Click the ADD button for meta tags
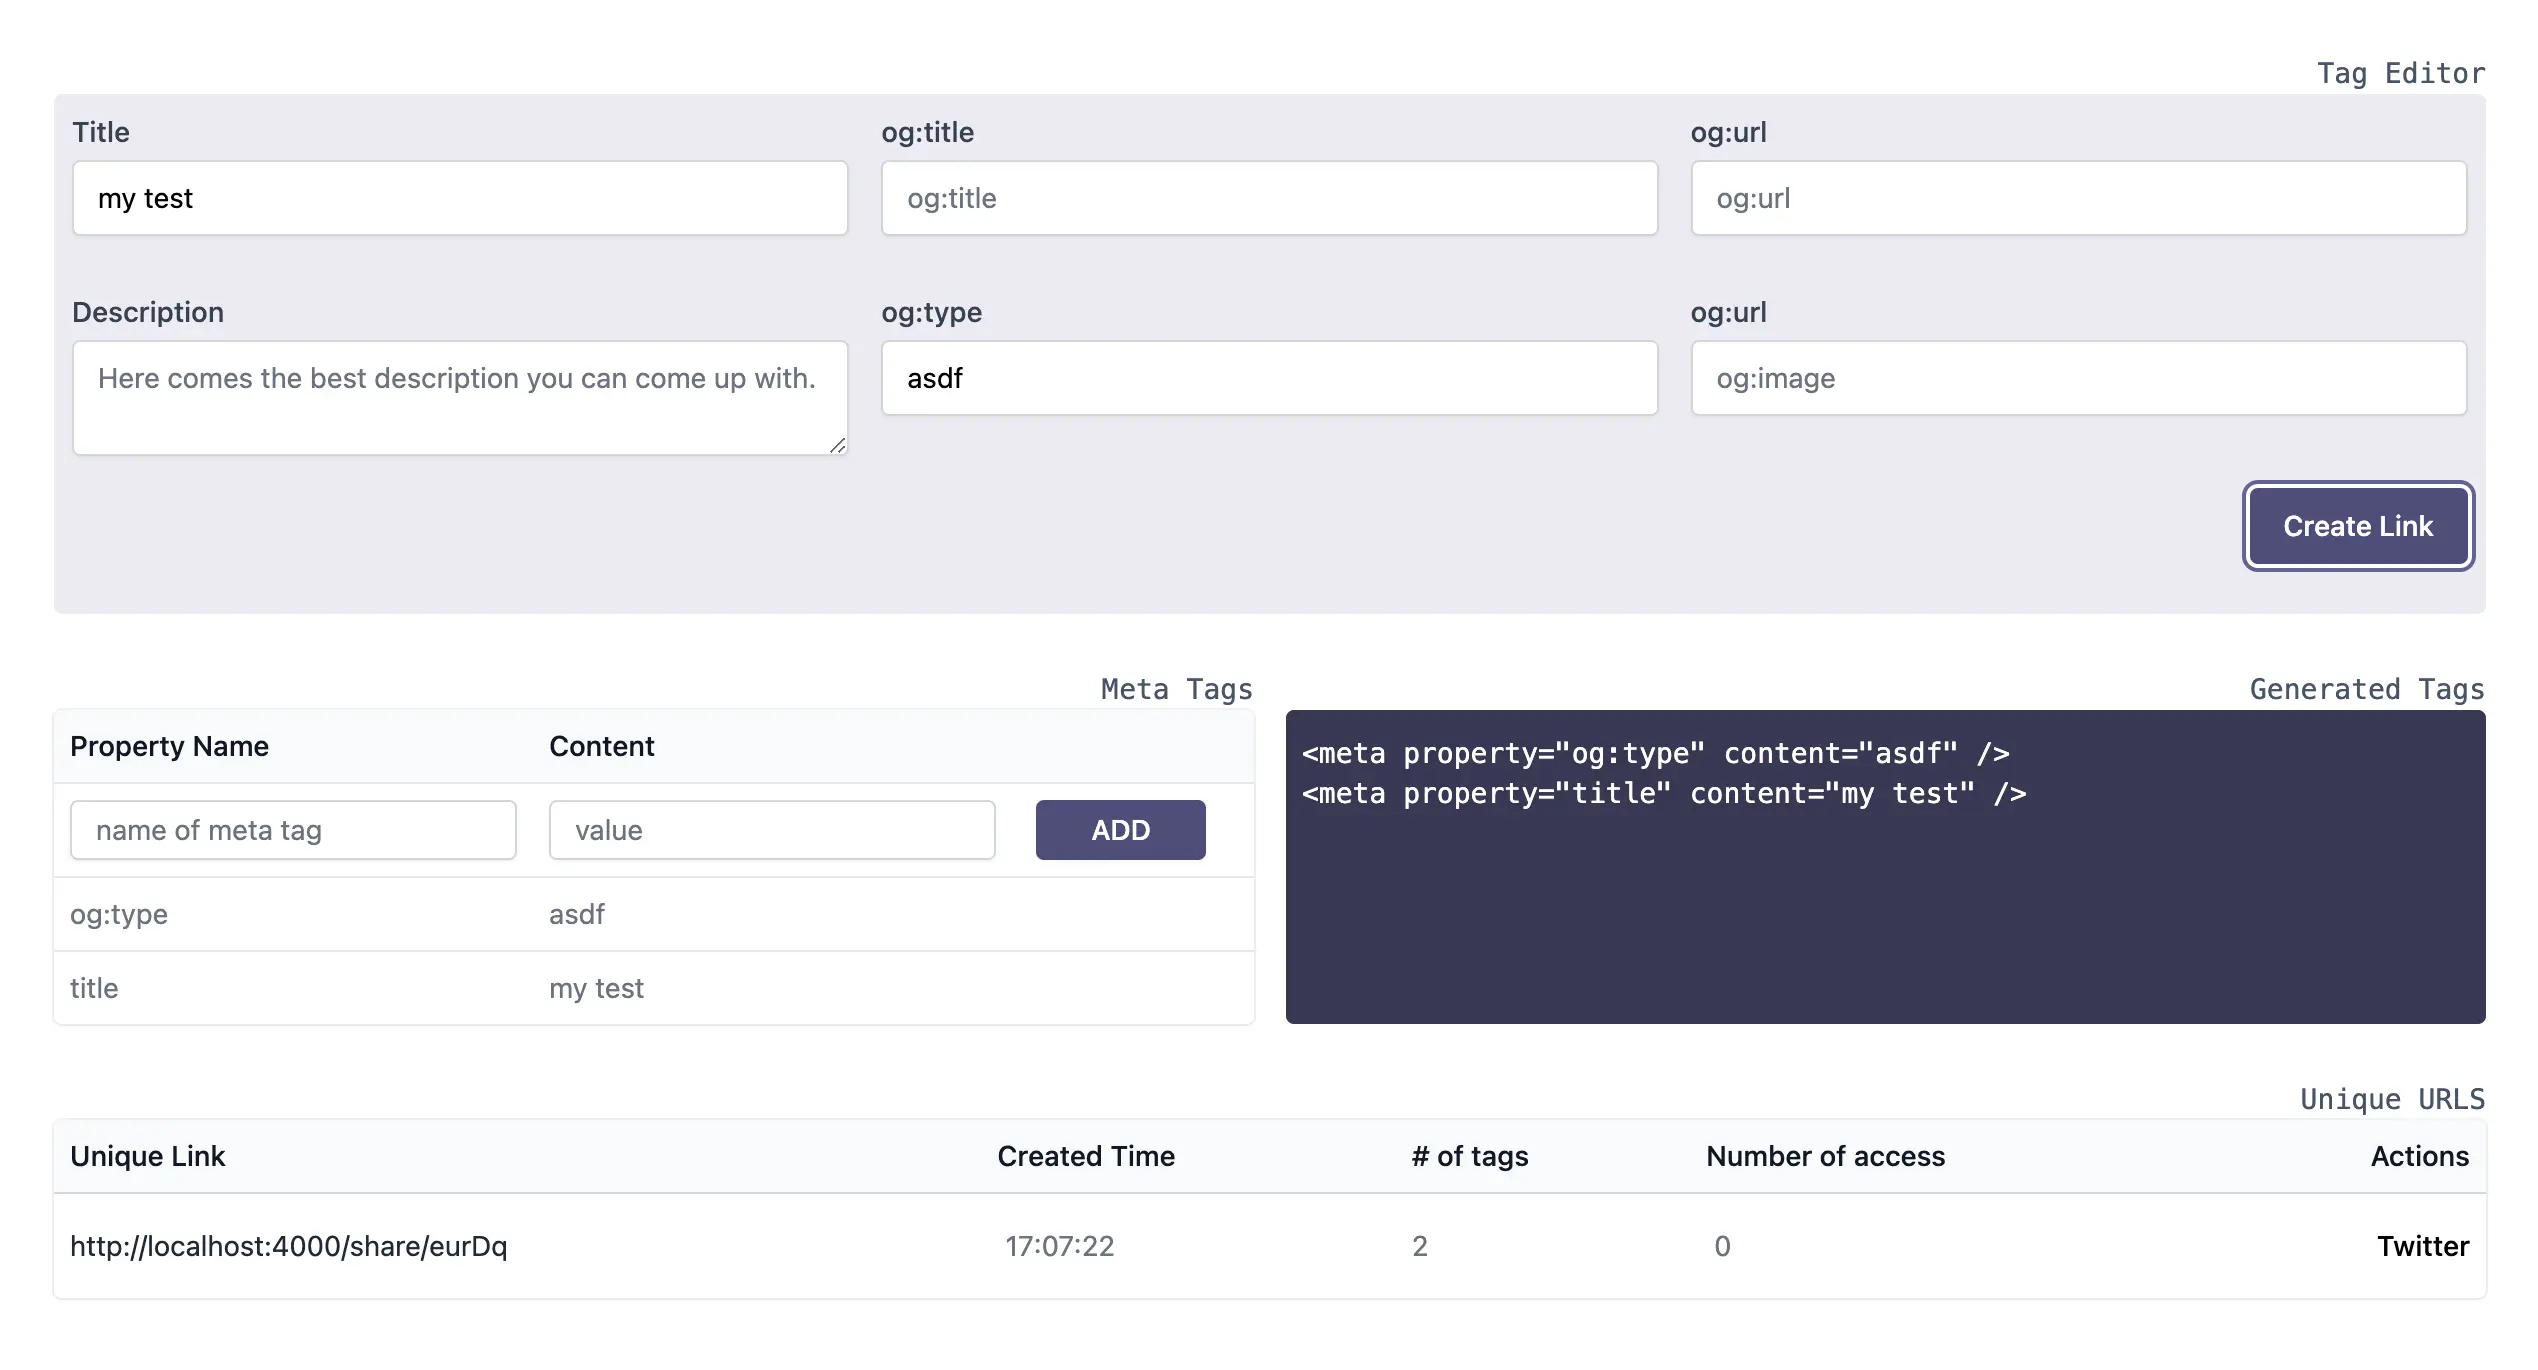Screen dimensions: 2538x1370 click(1120, 829)
